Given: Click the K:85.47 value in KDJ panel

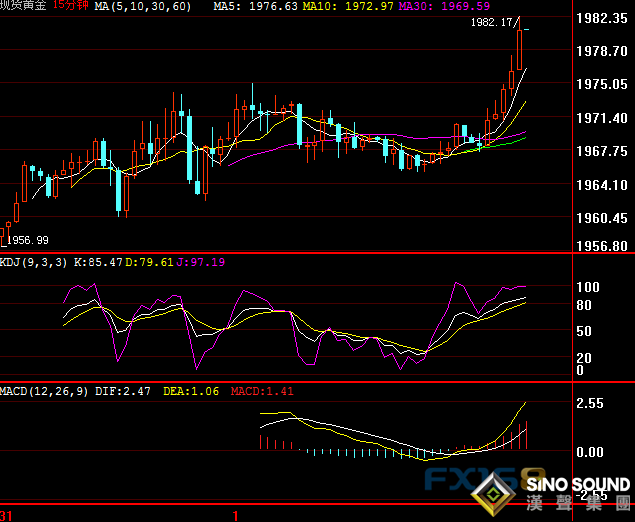Looking at the screenshot, I should point(104,262).
